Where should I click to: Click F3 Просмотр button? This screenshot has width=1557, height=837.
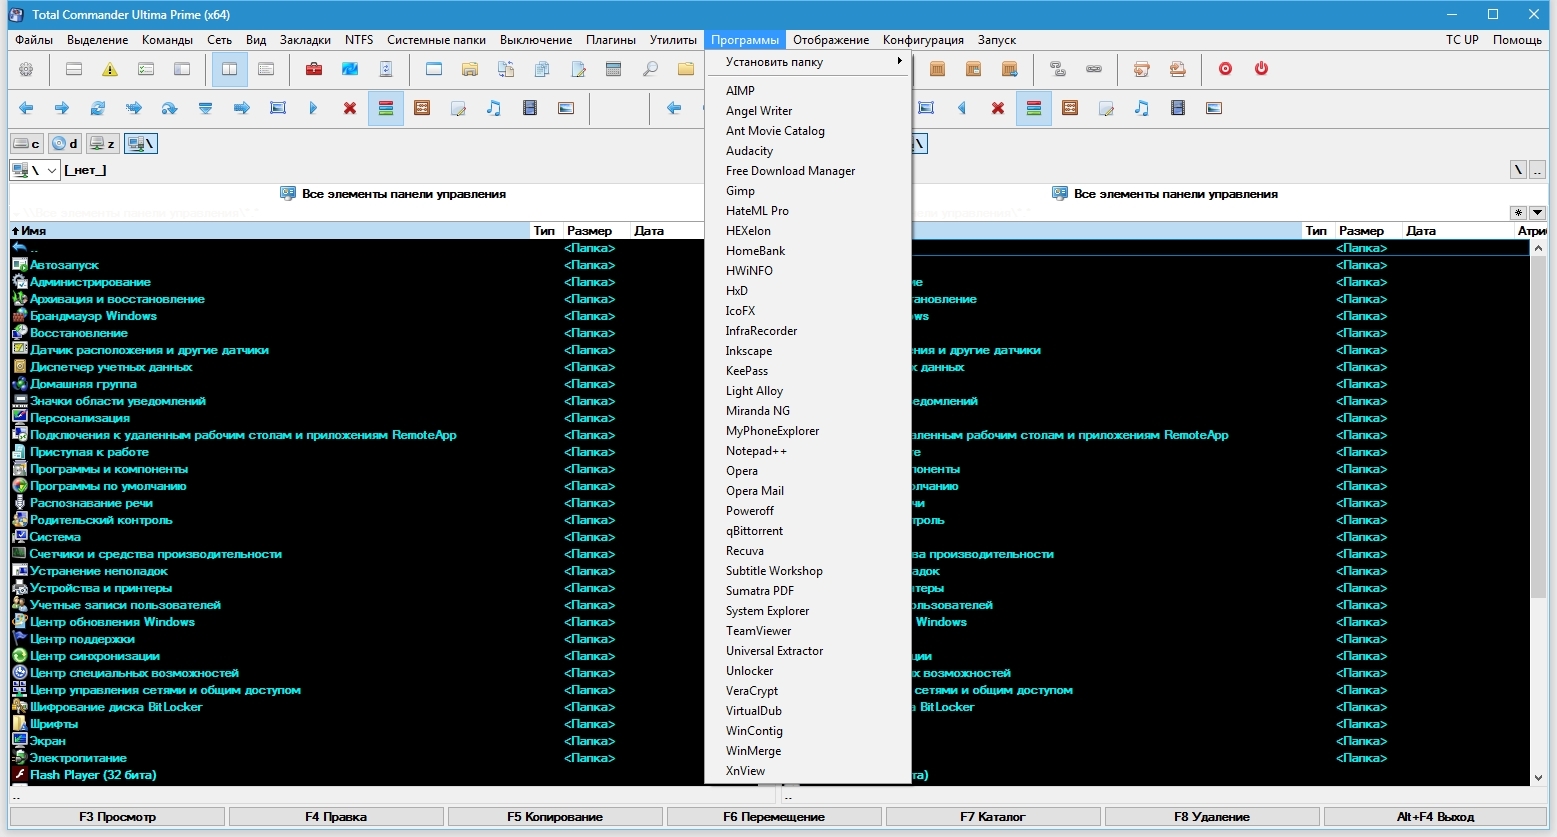[x=117, y=817]
